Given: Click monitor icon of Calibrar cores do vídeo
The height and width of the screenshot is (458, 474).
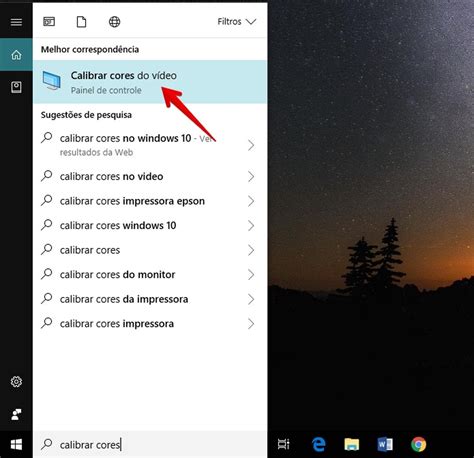Looking at the screenshot, I should click(x=52, y=80).
